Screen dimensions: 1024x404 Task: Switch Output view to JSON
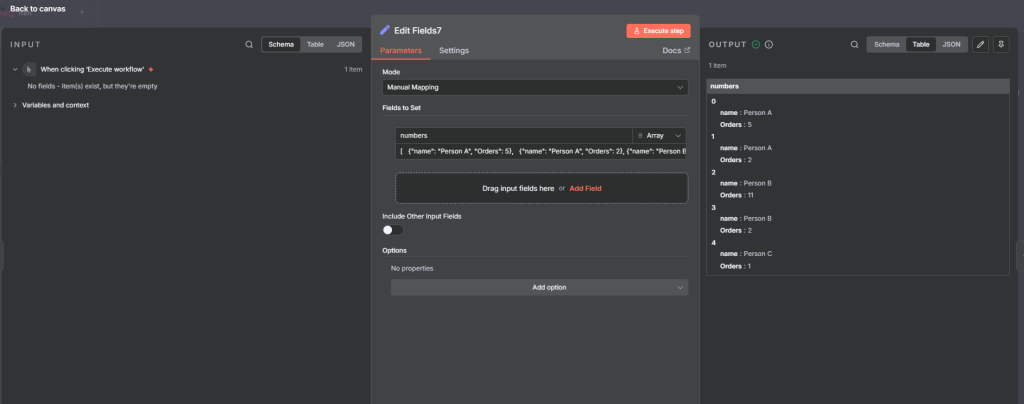(x=952, y=45)
